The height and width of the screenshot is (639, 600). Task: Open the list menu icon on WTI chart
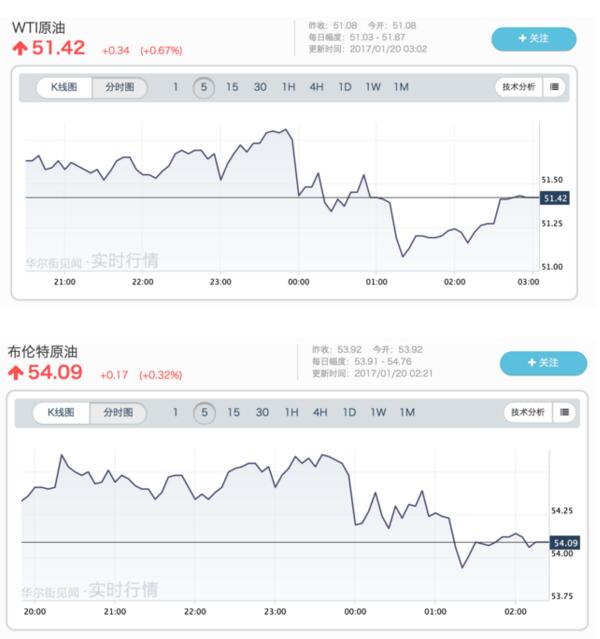555,87
